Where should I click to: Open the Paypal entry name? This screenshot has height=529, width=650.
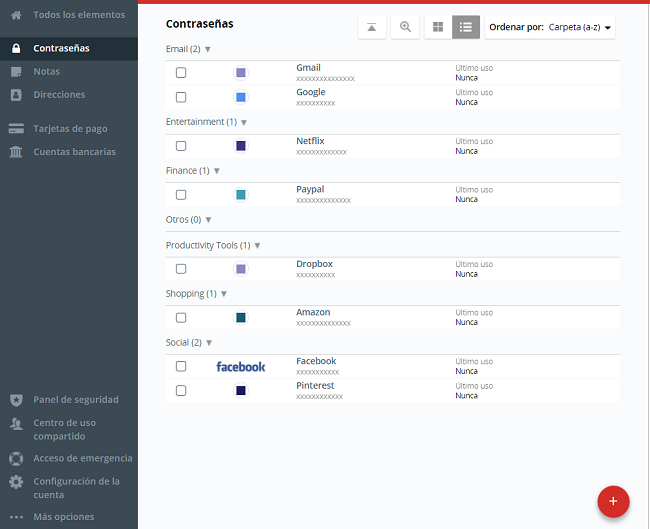(x=310, y=189)
